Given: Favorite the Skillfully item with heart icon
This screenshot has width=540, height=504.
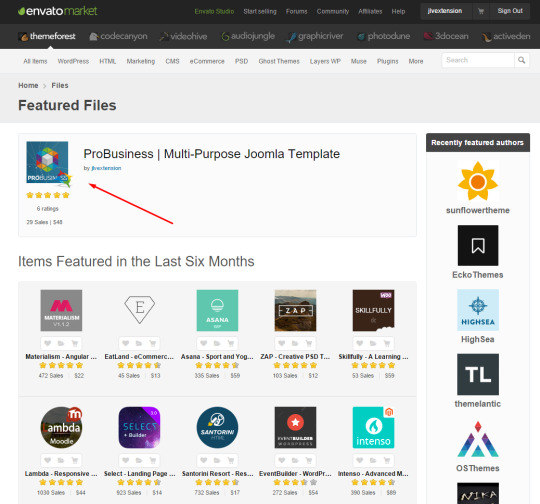Looking at the screenshot, I should pos(360,343).
